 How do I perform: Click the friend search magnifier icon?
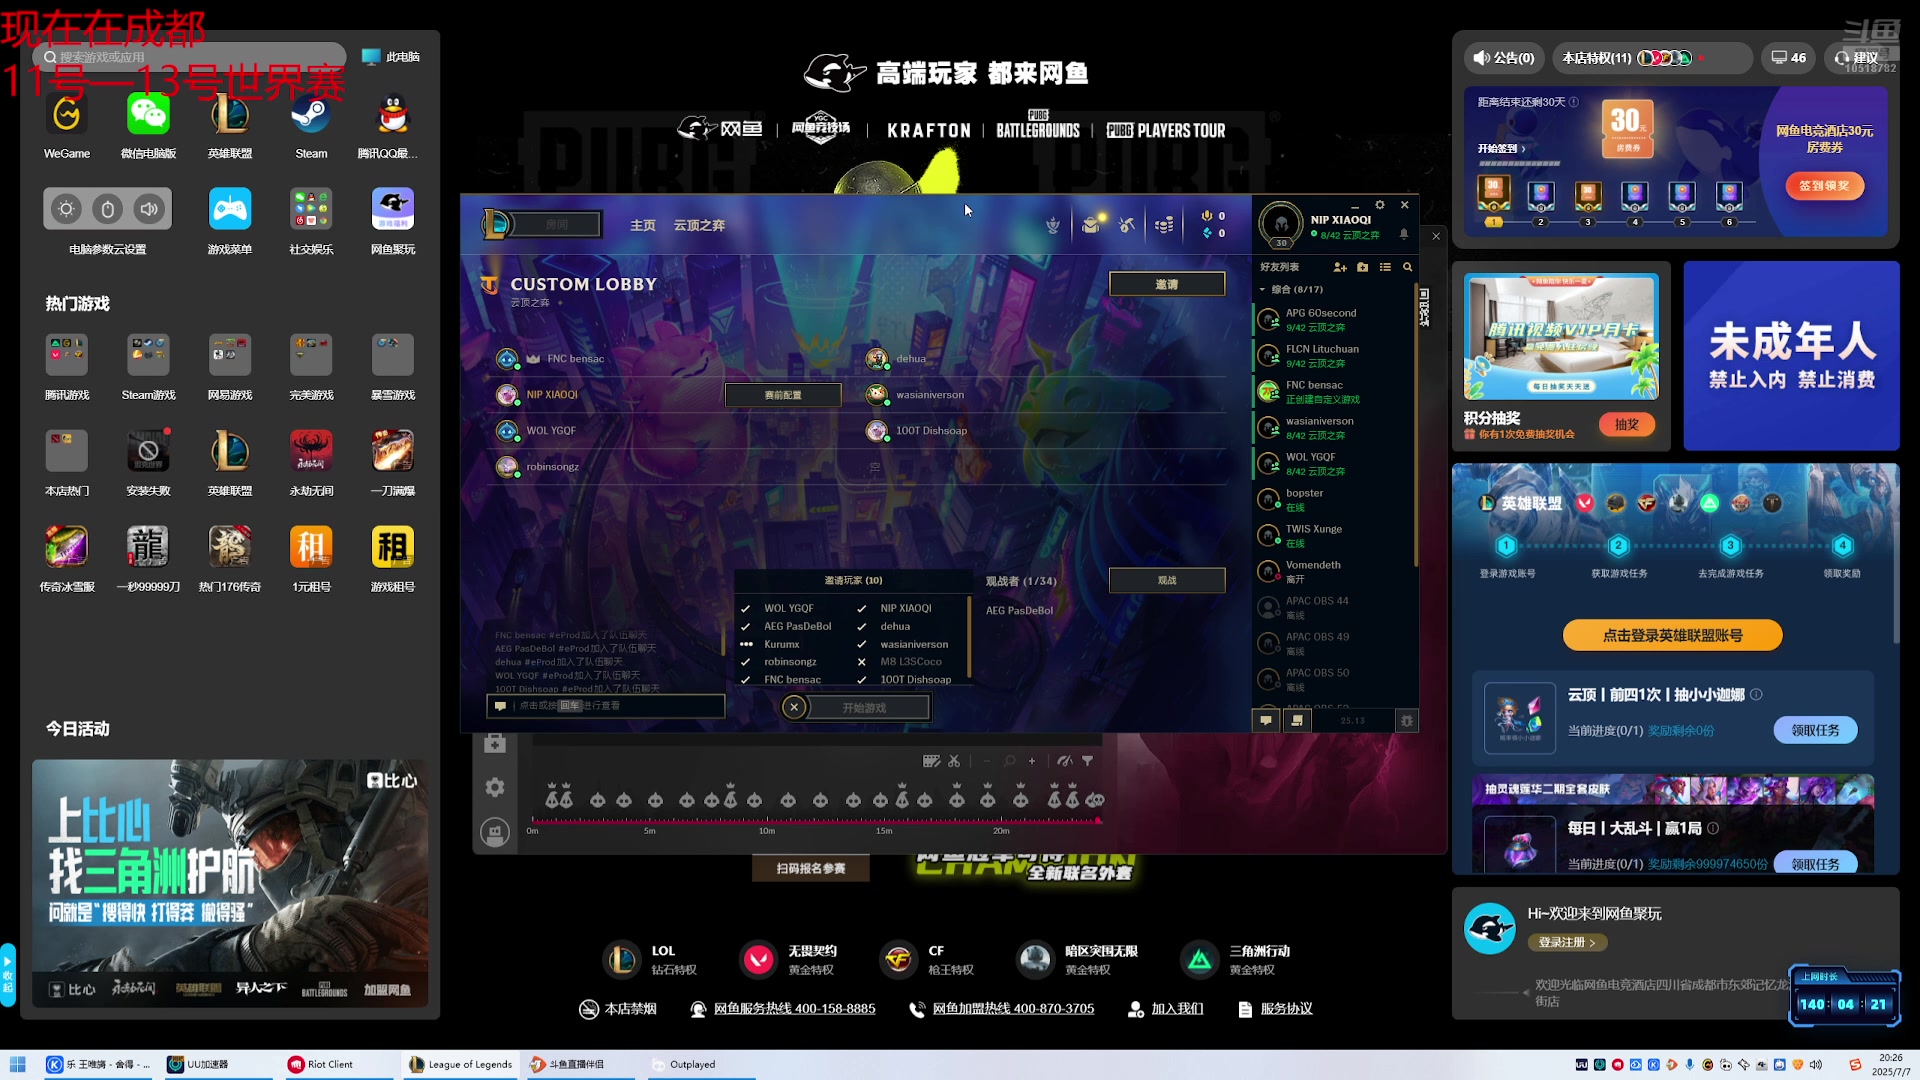1408,267
